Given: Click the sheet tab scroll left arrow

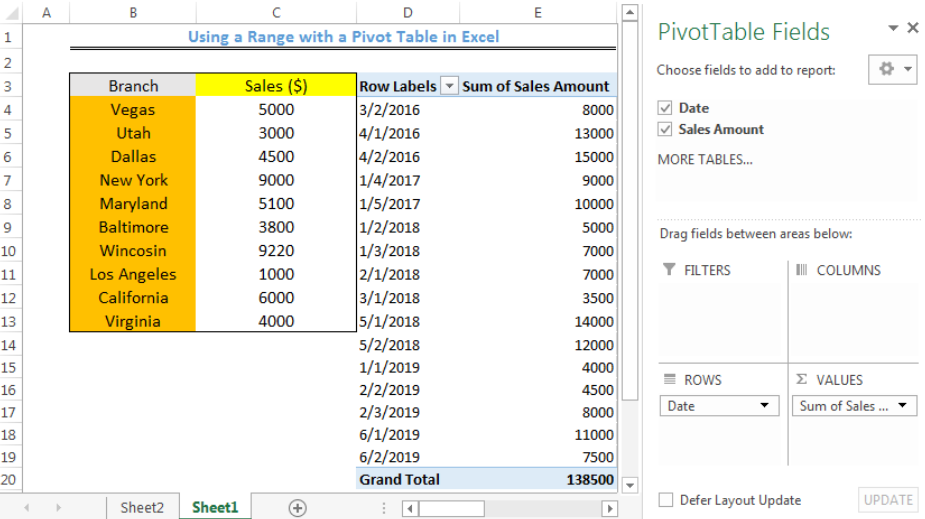Looking at the screenshot, I should (27, 508).
